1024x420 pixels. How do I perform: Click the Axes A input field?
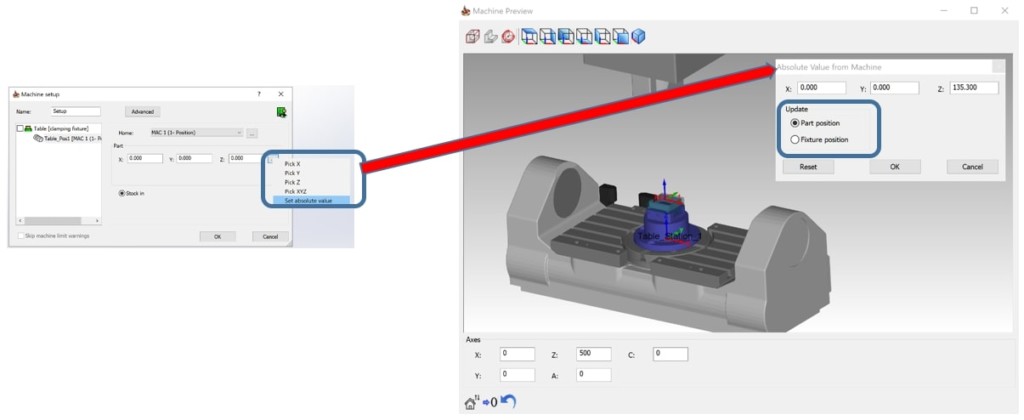[594, 375]
